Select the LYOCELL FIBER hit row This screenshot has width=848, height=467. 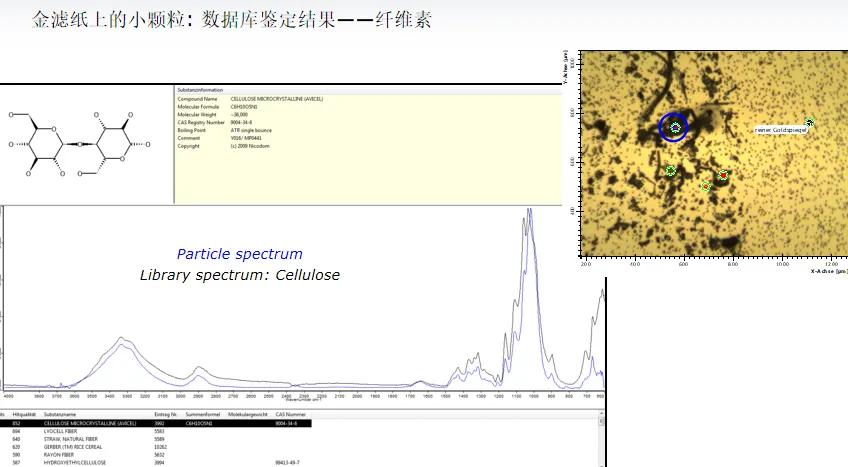point(156,431)
